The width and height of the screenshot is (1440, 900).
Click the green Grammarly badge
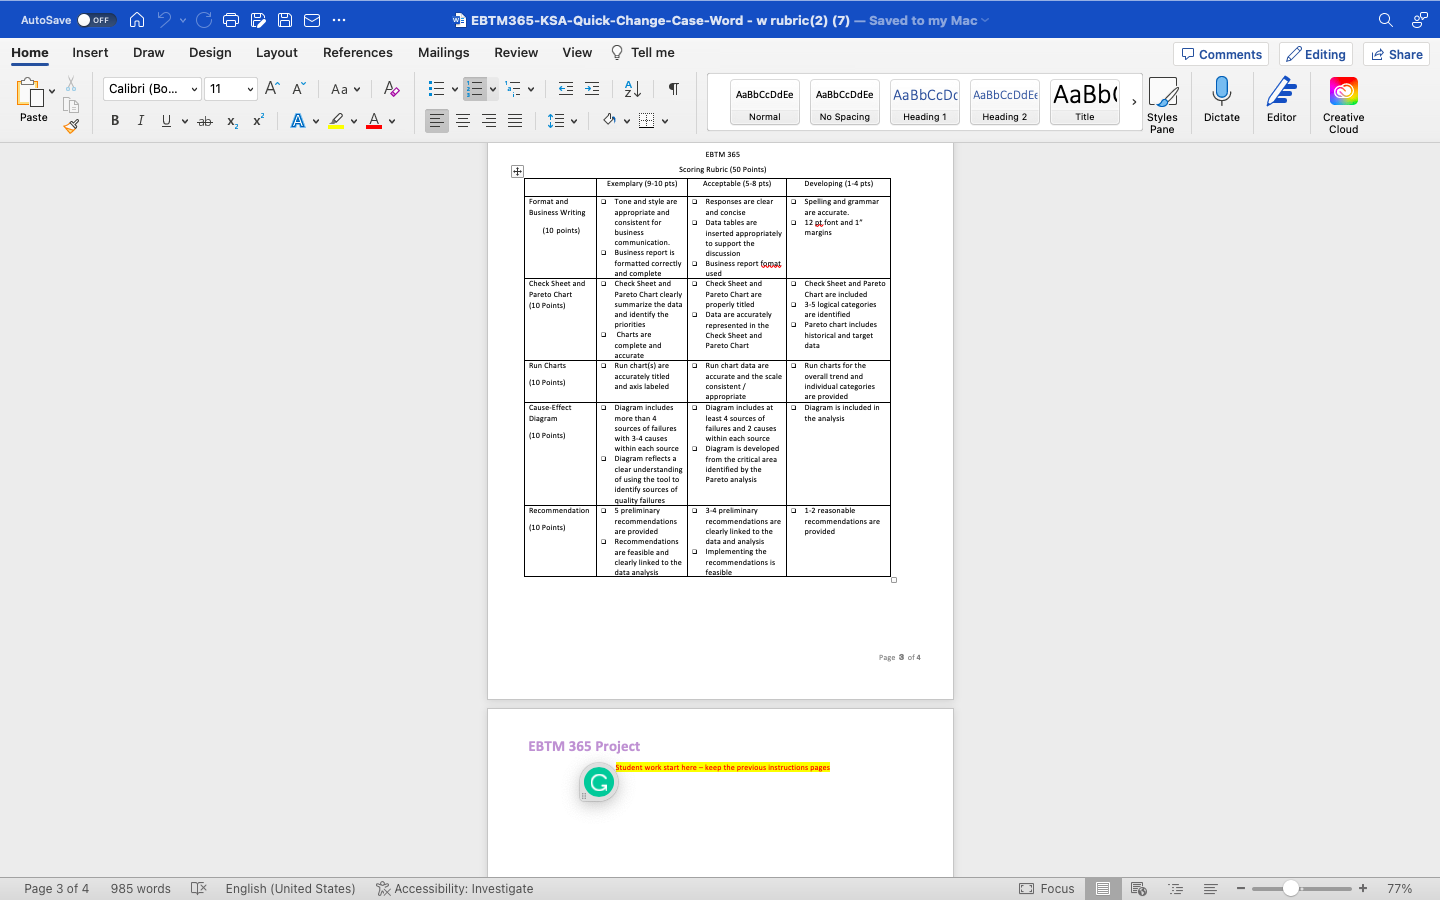click(x=599, y=783)
